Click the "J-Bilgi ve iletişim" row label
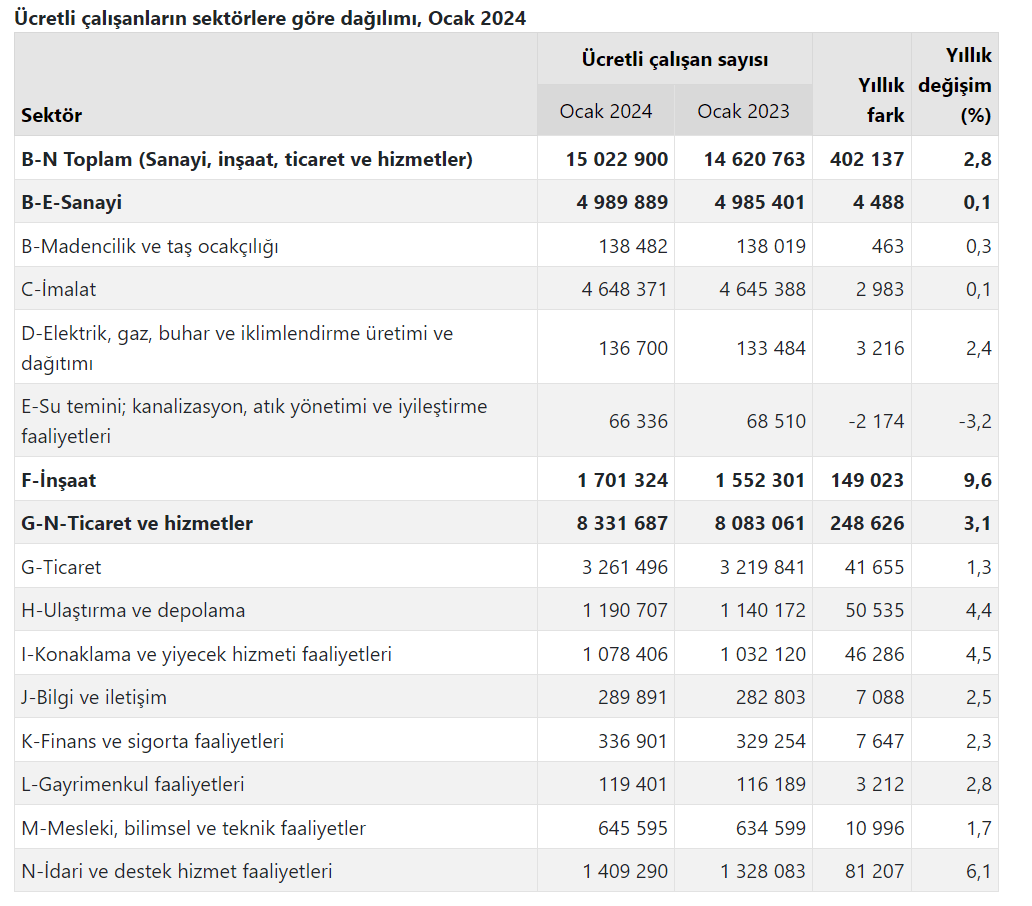This screenshot has width=1032, height=906. click(94, 697)
